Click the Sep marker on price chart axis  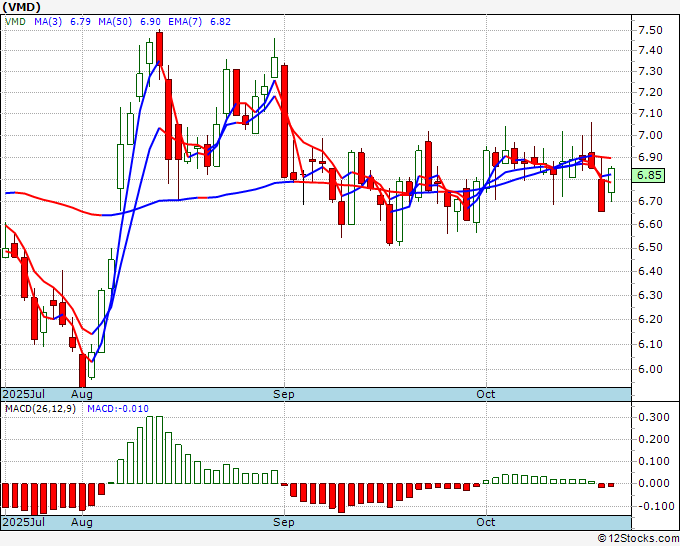point(284,394)
